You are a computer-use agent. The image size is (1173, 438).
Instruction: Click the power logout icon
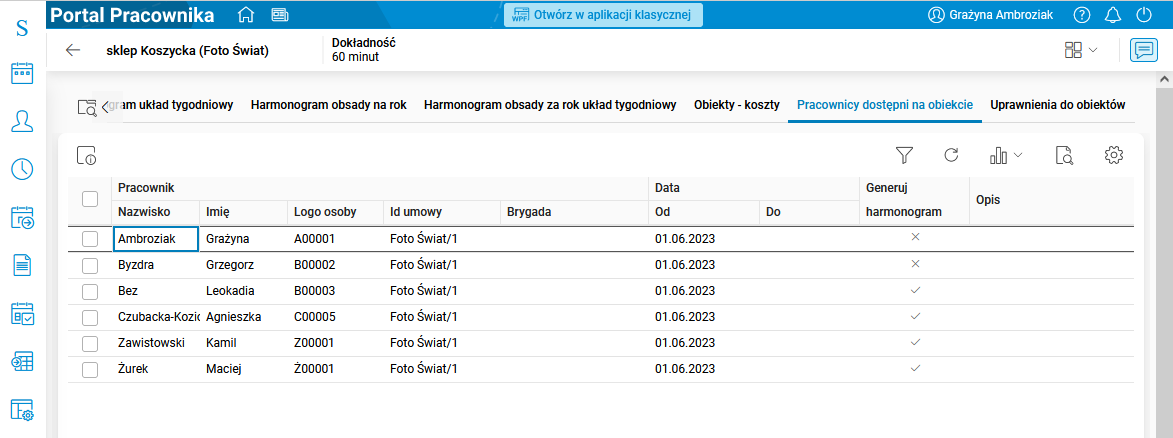tap(1143, 15)
